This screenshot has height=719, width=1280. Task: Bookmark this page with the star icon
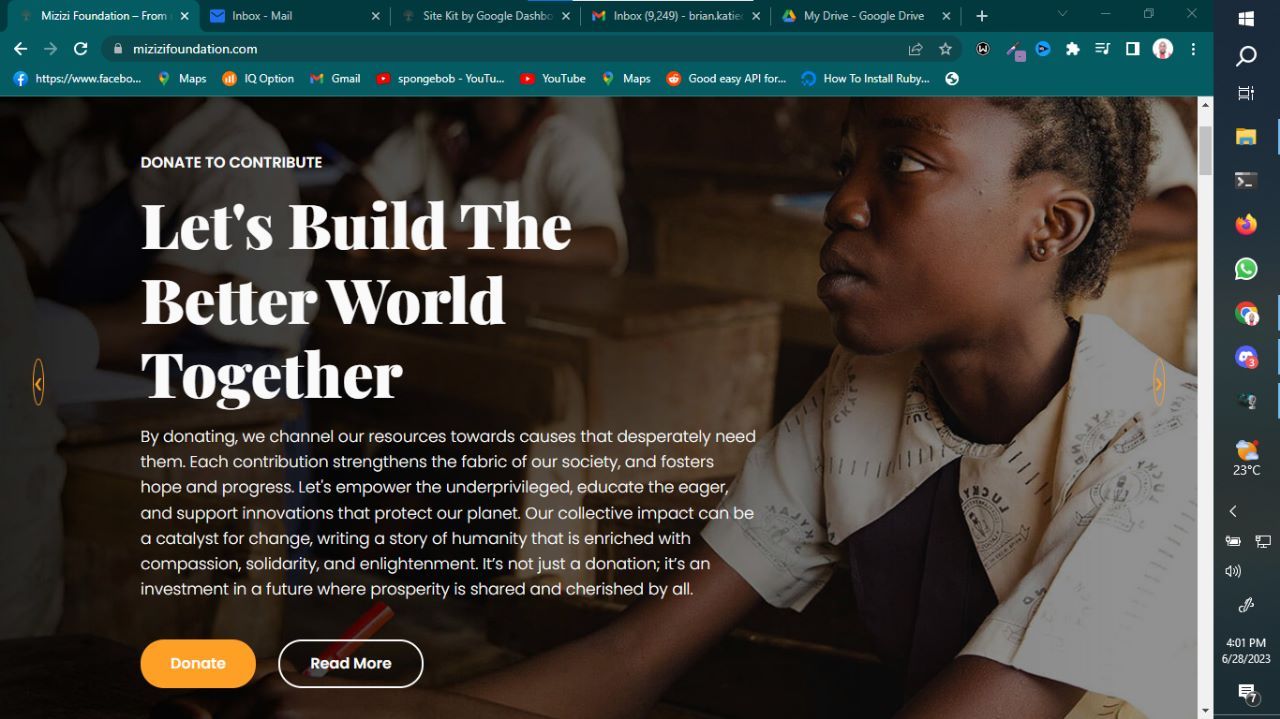coord(945,49)
